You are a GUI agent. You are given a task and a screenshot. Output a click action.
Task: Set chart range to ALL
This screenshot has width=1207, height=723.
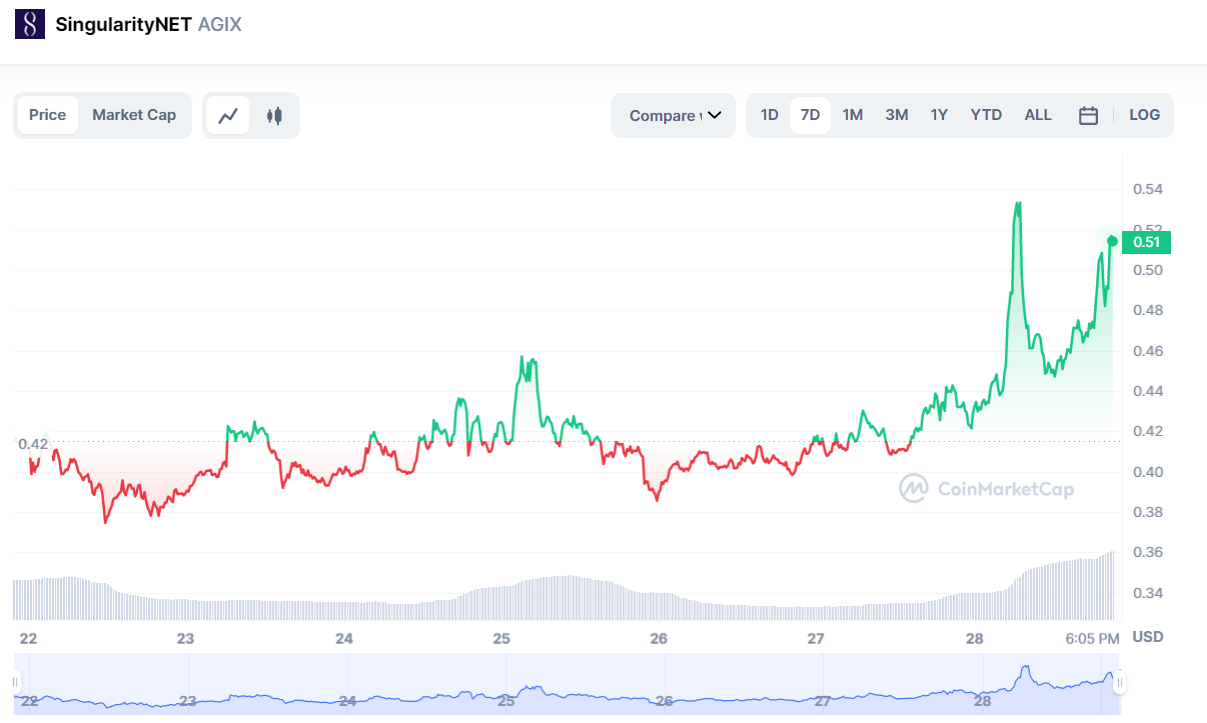1038,115
